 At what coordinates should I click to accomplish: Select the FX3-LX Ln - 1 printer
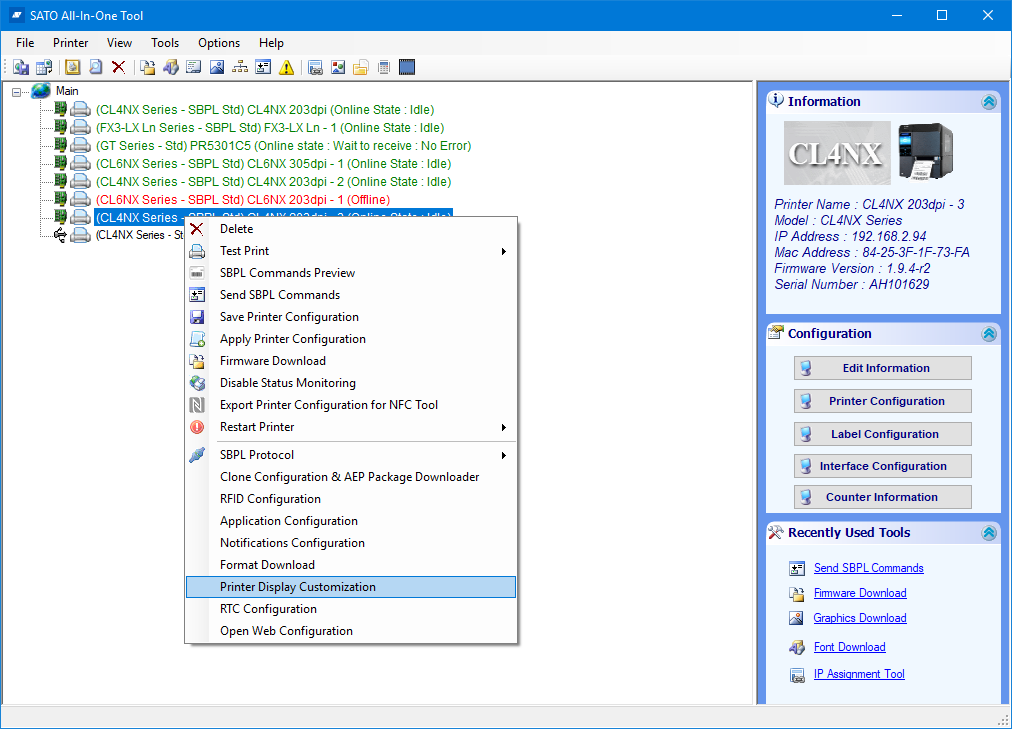tap(270, 128)
